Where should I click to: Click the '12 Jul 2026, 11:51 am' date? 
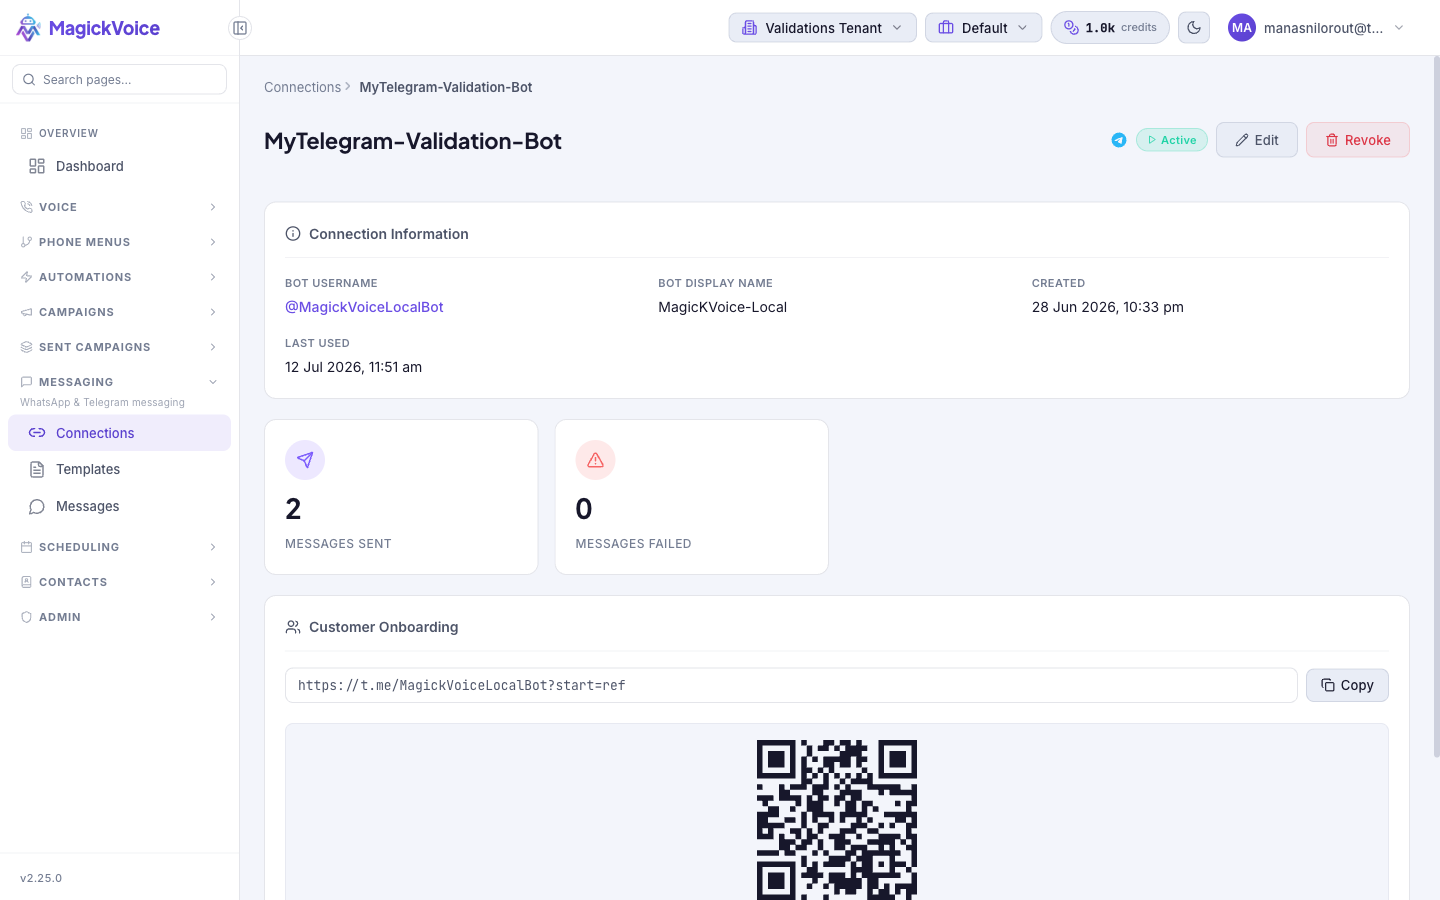coord(353,367)
